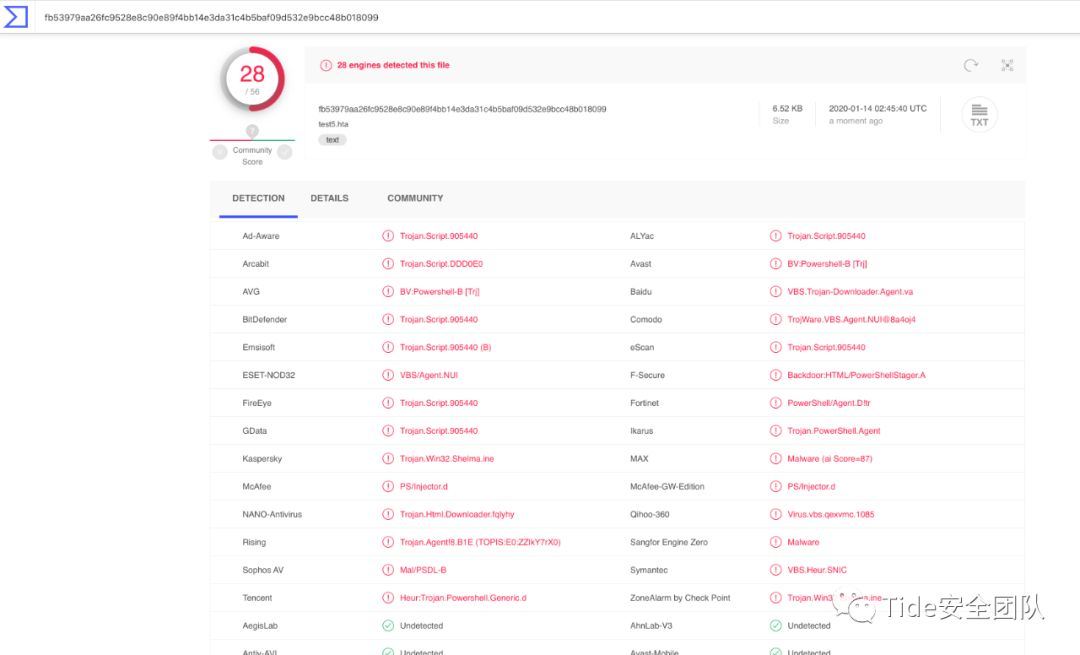Viewport: 1080px width, 655px height.
Task: Click alert icon beside '28 engines detected'
Action: pos(326,65)
